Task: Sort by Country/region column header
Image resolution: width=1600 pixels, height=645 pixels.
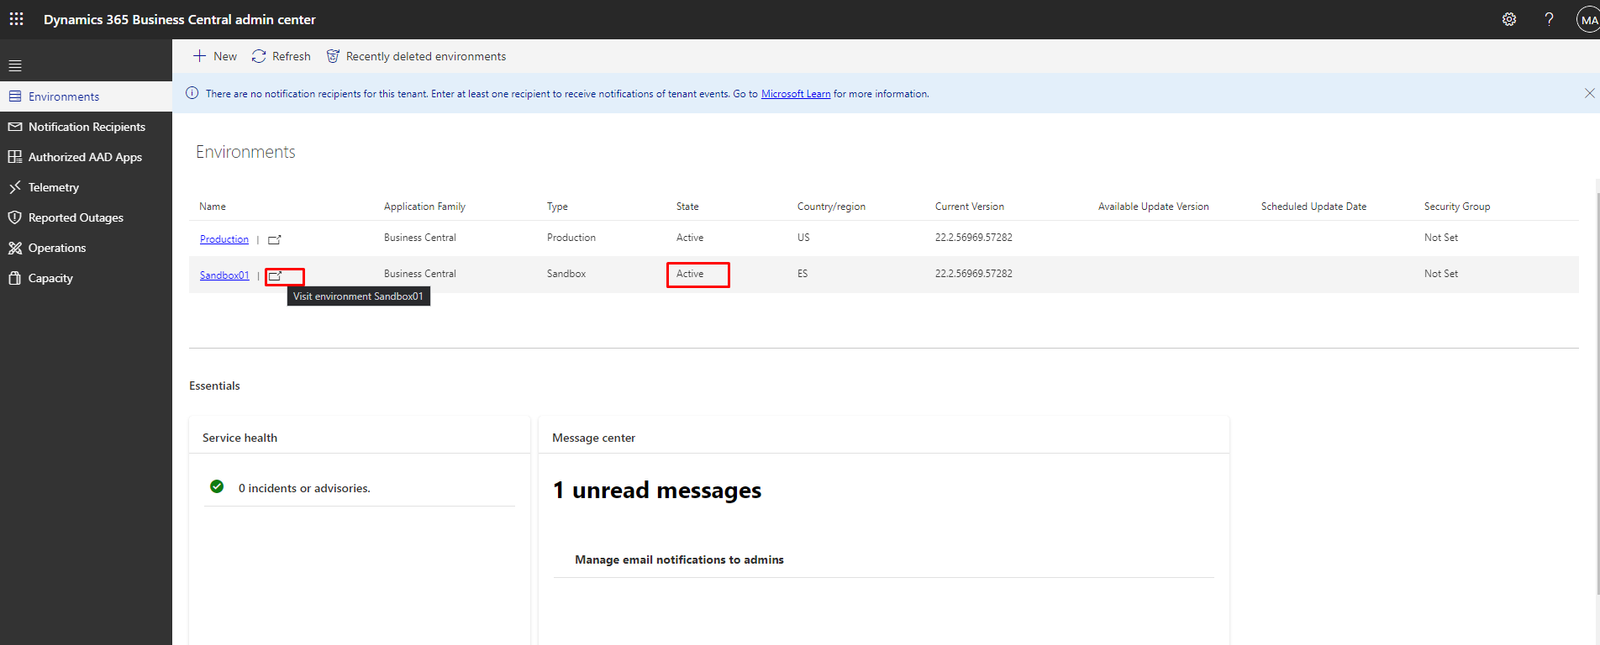Action: 831,206
